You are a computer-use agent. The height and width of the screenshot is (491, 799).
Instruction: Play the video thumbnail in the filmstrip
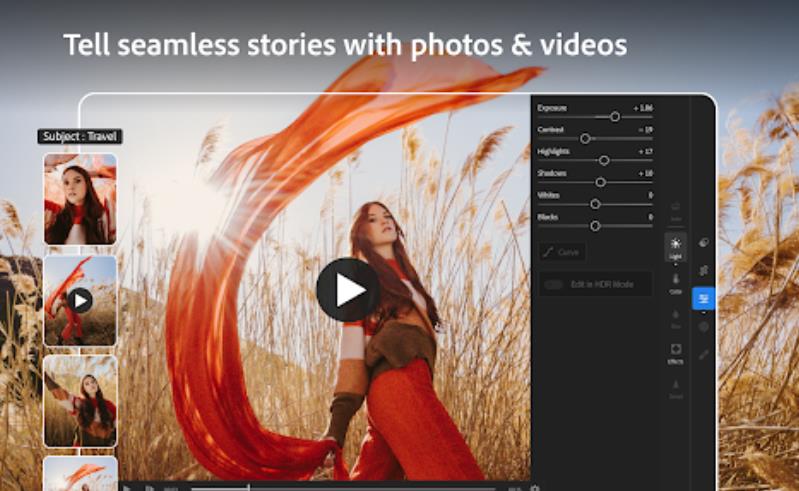[80, 301]
